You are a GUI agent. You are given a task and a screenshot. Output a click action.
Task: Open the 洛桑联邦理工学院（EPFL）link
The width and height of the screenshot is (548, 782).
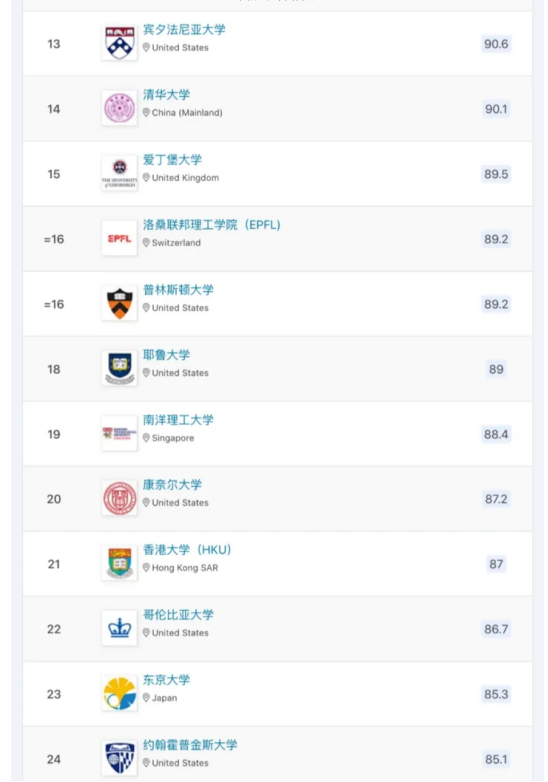click(212, 225)
